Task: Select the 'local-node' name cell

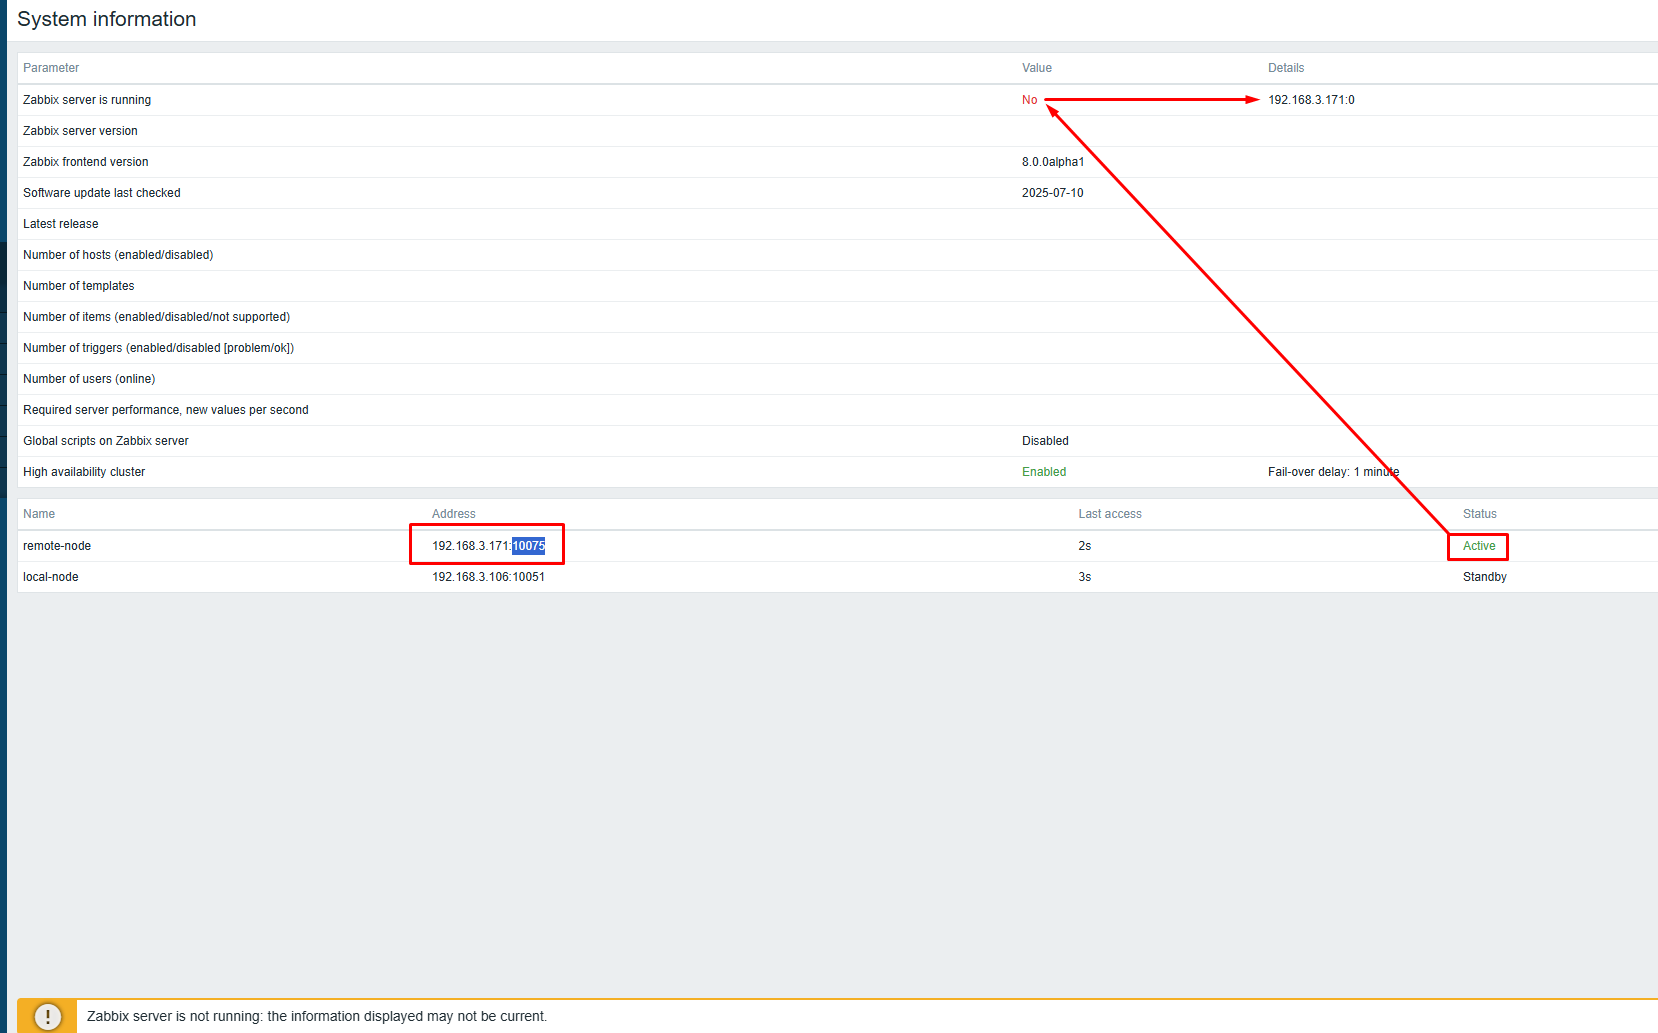Action: (51, 577)
